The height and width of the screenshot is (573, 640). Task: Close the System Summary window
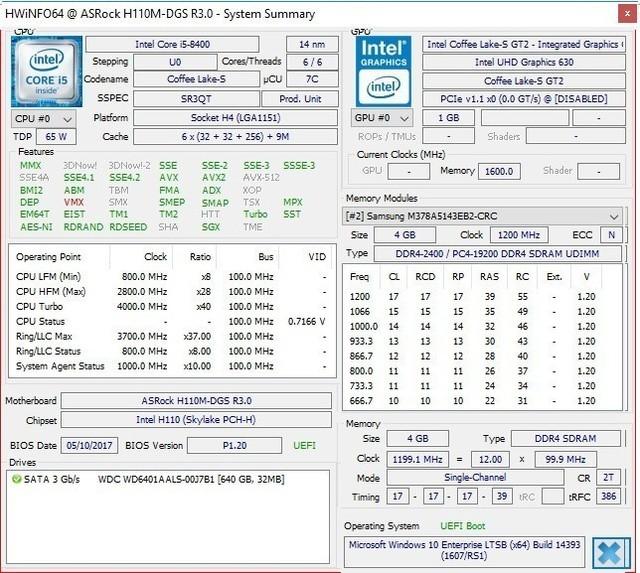627,14
